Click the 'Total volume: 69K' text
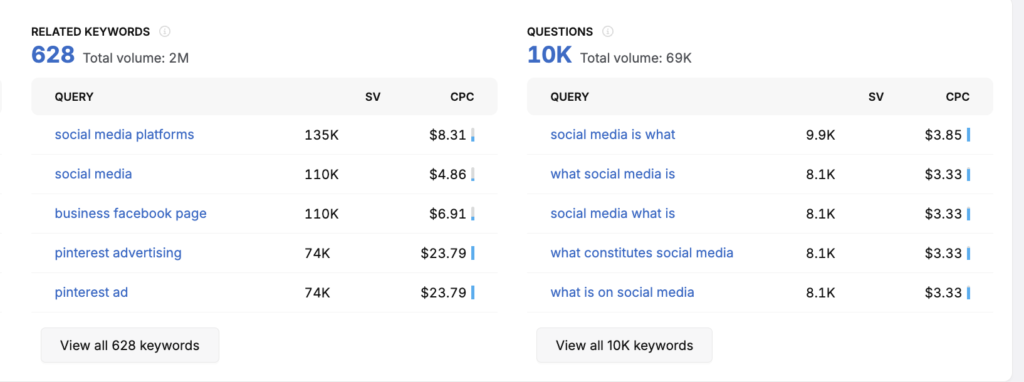The width and height of the screenshot is (1024, 382). click(x=635, y=58)
